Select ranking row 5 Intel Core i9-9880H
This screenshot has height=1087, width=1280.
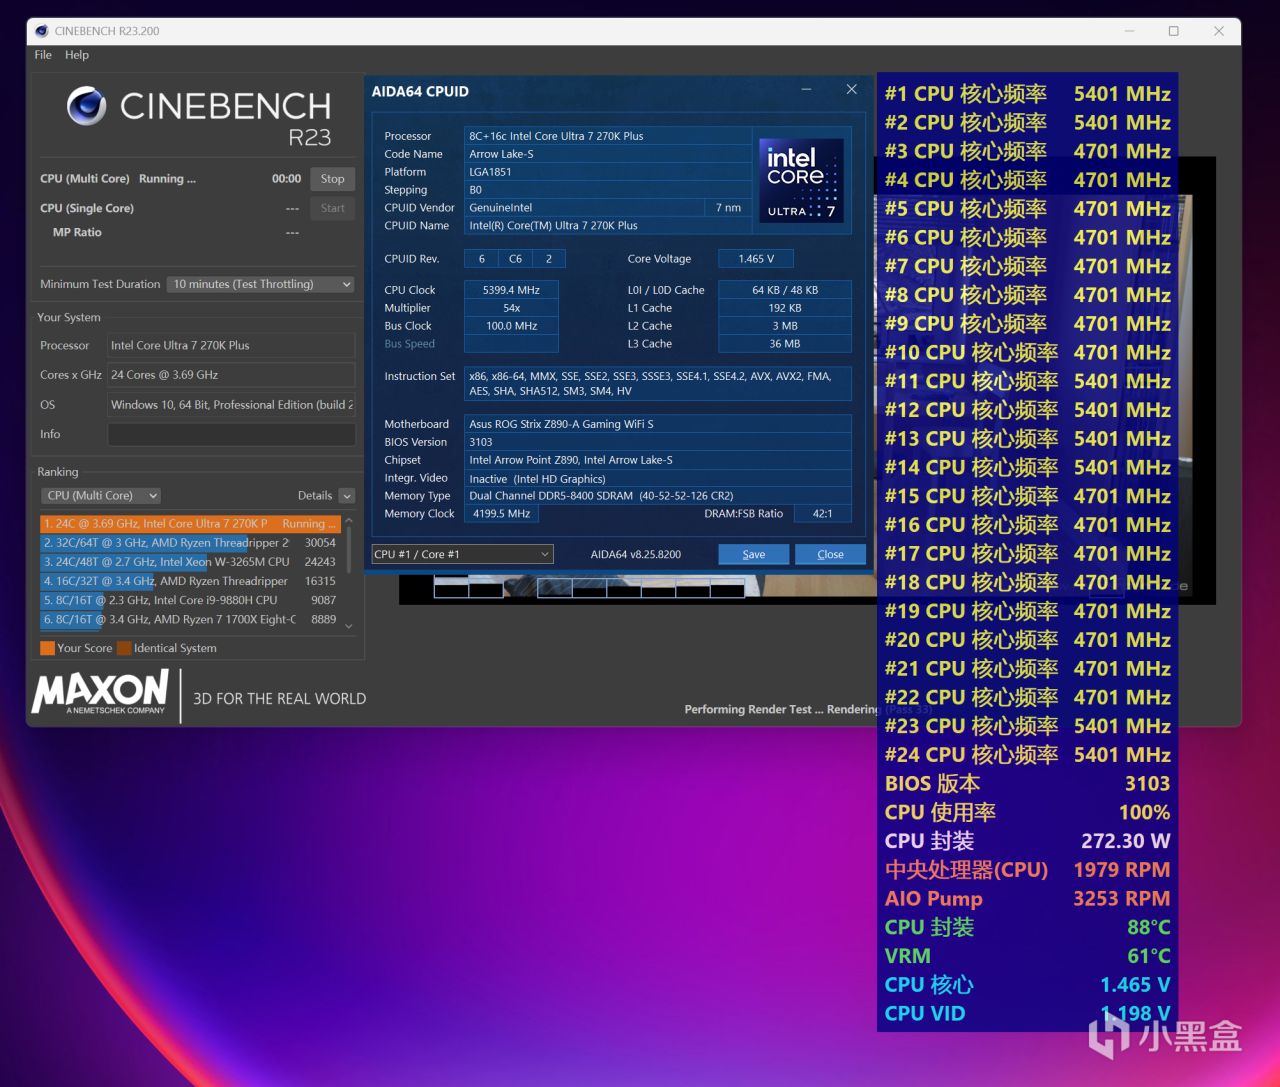coord(190,600)
